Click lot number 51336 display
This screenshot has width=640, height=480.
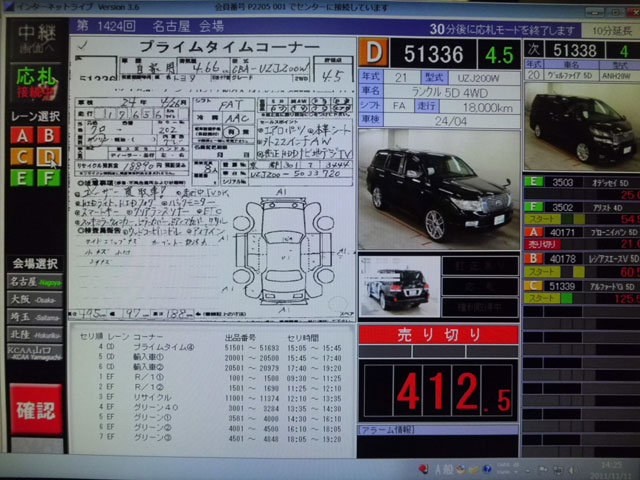pos(433,54)
